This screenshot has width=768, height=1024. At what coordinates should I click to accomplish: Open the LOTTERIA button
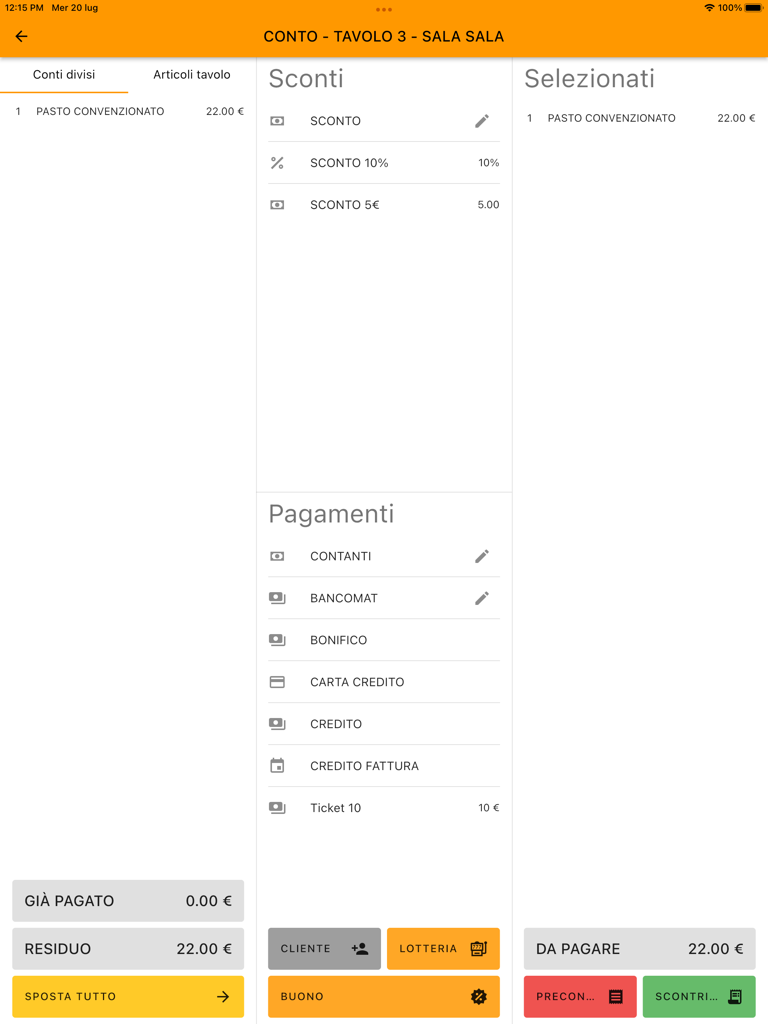443,949
